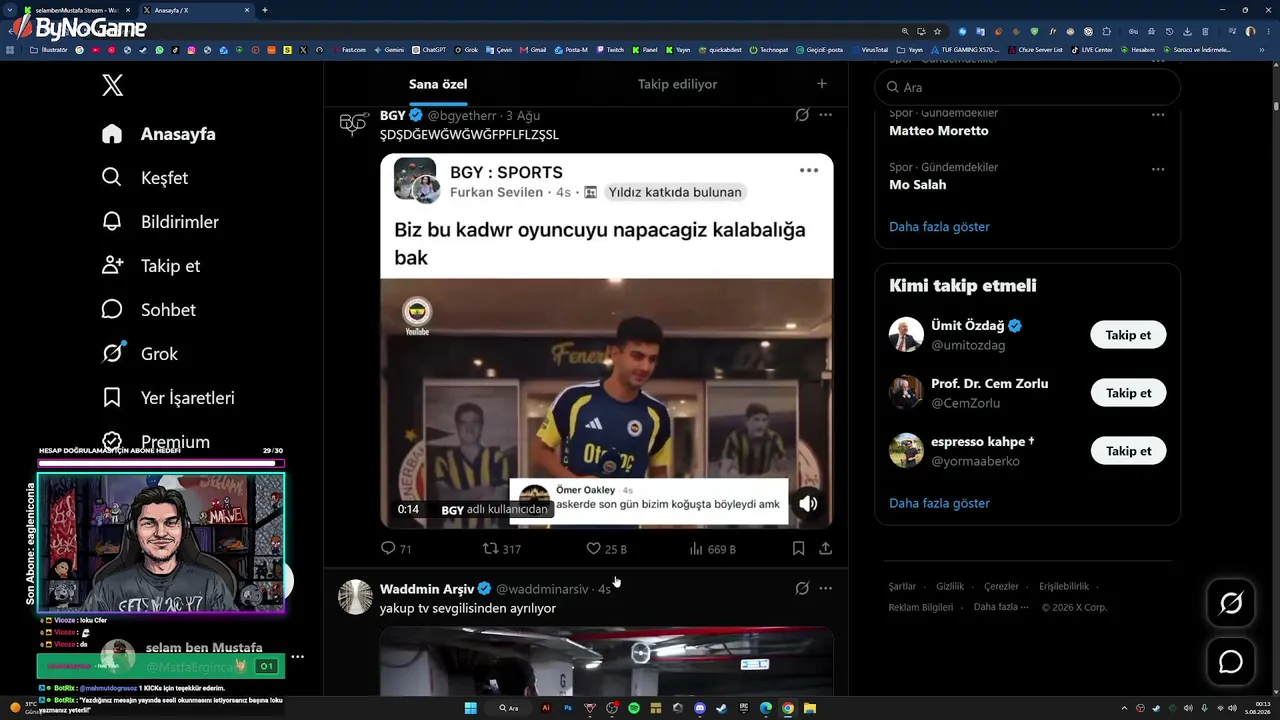Switch to the Takip ediliyor tab
1280x720 pixels.
coord(678,84)
